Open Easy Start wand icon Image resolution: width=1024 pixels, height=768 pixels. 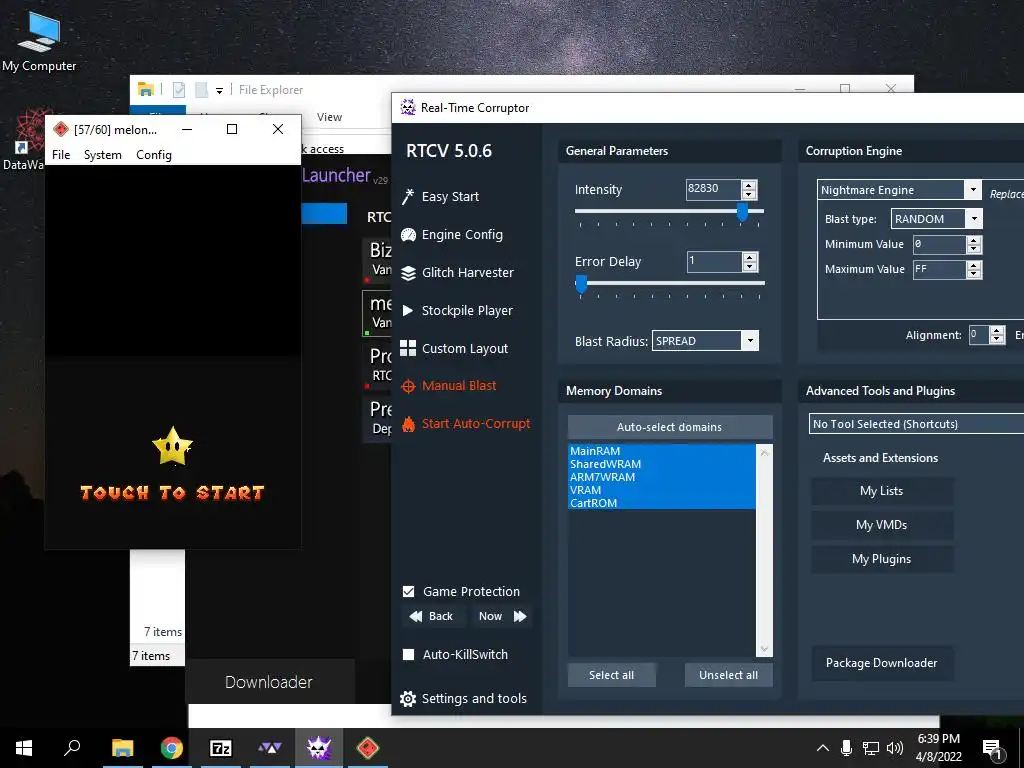408,197
